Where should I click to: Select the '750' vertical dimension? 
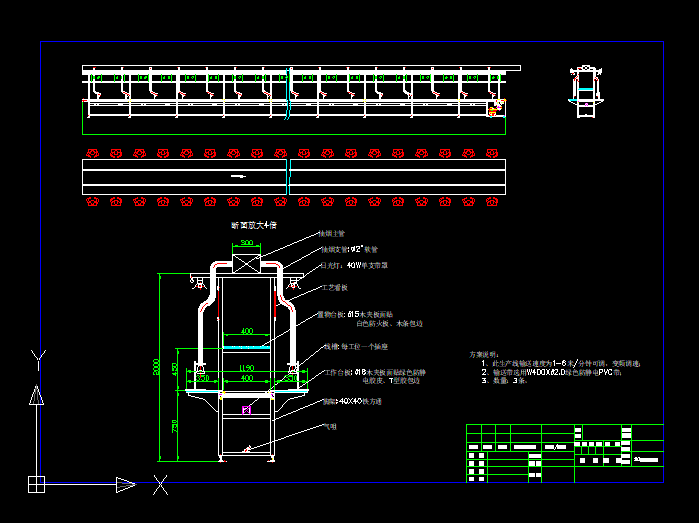[x=175, y=426]
